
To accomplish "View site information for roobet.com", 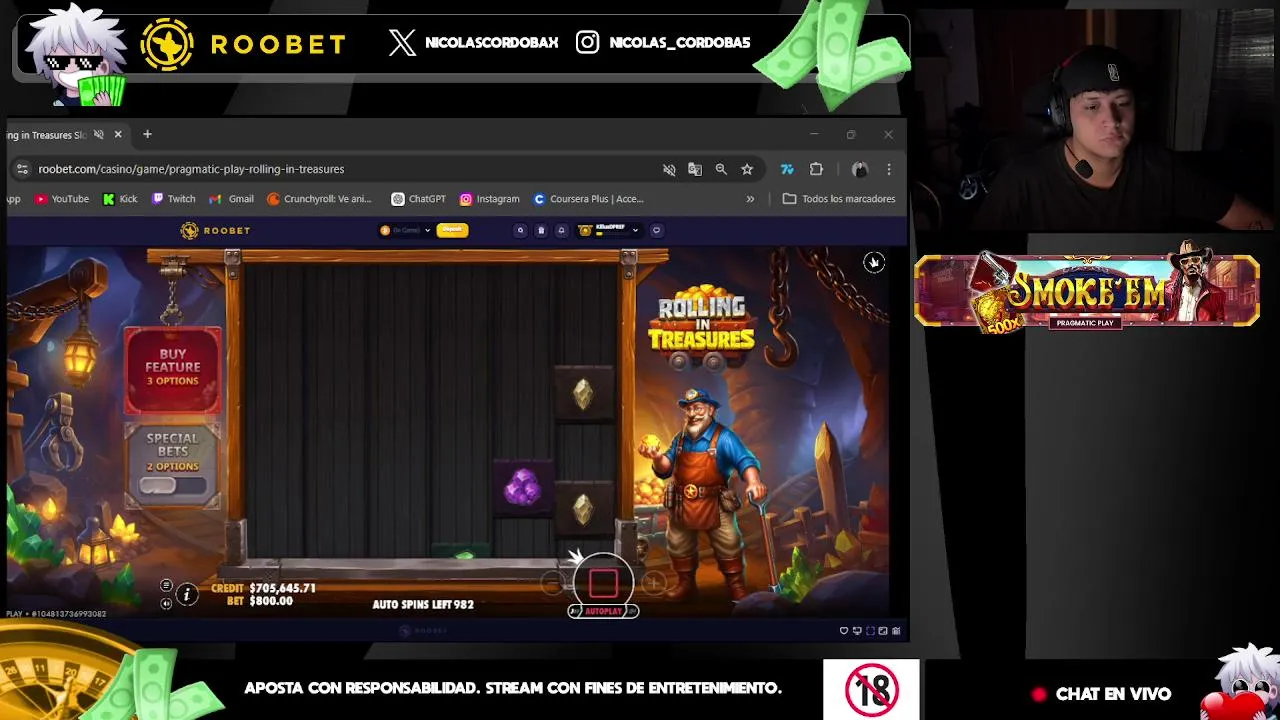I will (x=22, y=169).
